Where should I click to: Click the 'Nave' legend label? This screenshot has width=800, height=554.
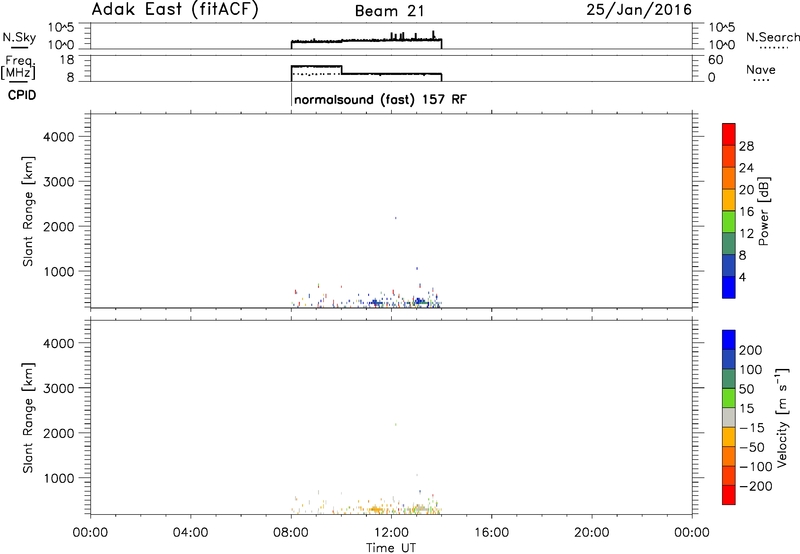[x=761, y=70]
